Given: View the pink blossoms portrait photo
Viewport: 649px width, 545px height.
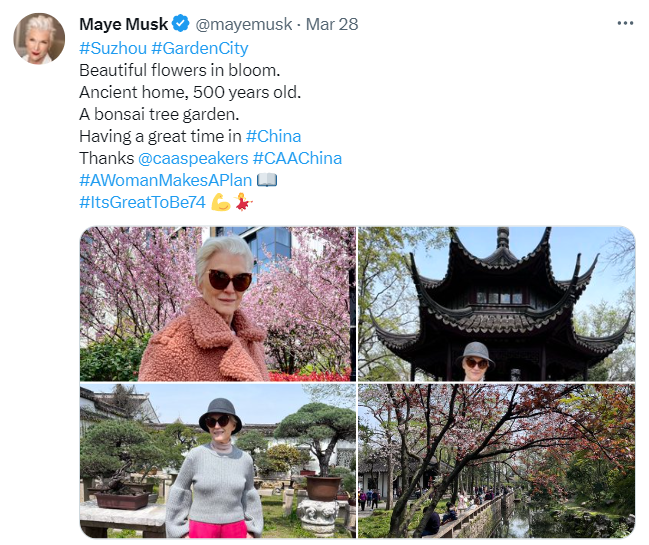Looking at the screenshot, I should tap(218, 304).
